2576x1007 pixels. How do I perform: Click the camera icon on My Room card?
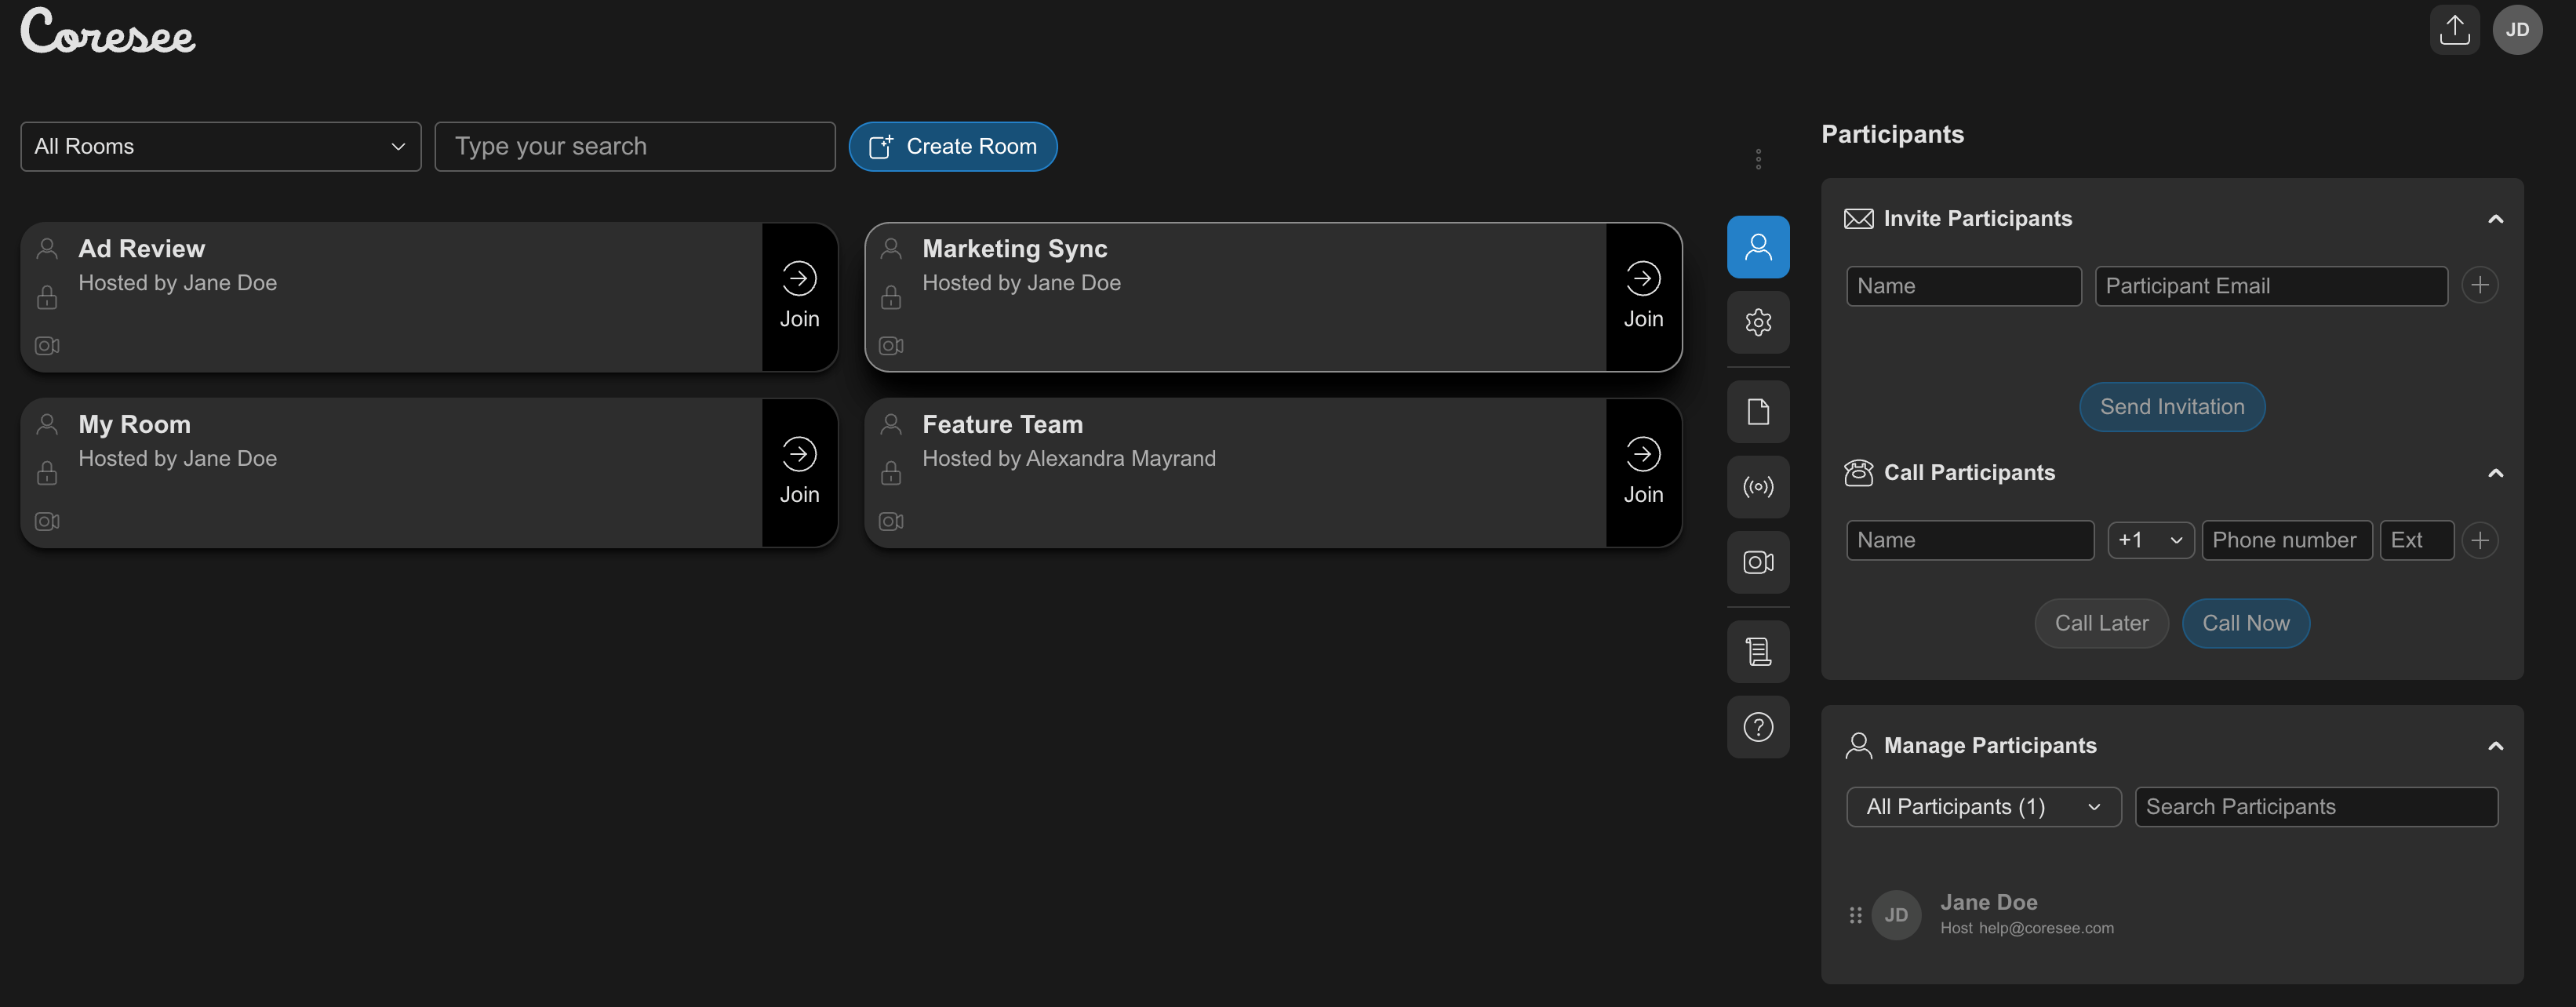pos(47,522)
